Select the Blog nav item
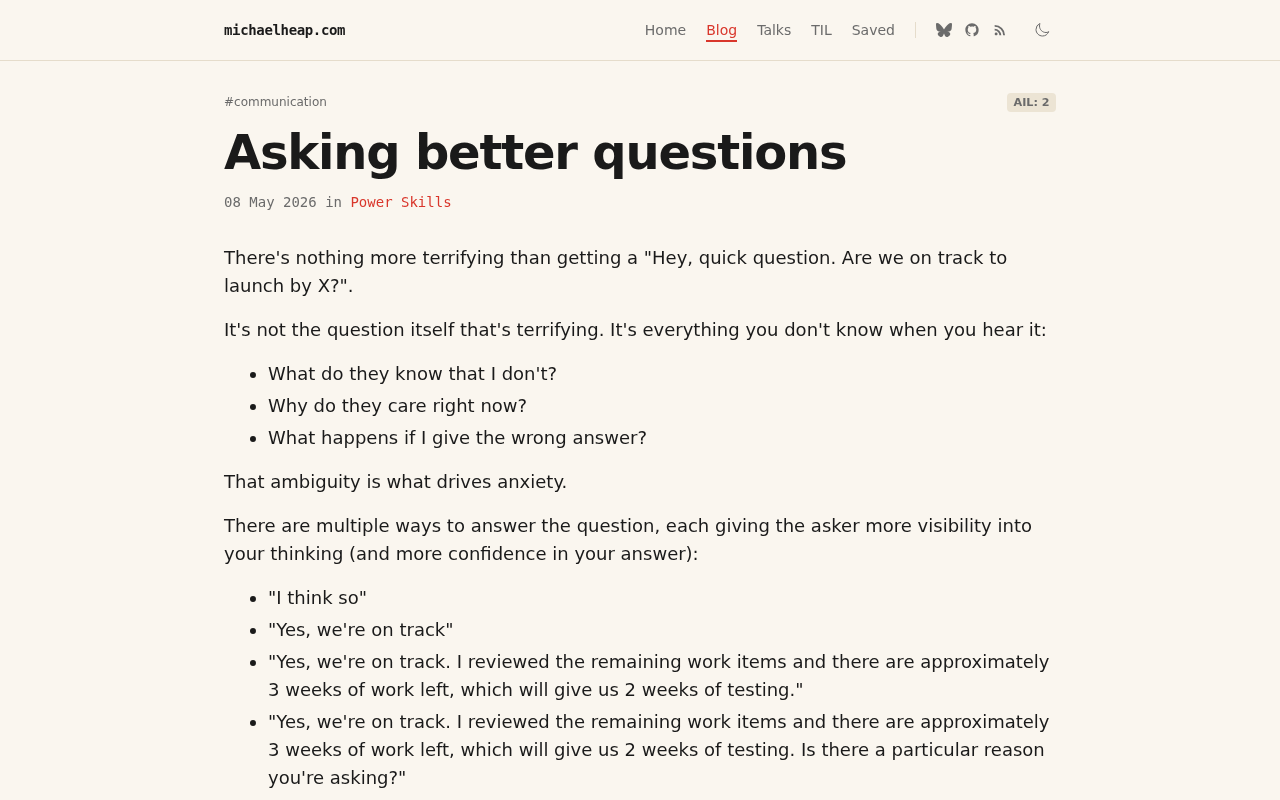The width and height of the screenshot is (1280, 800). (x=721, y=30)
